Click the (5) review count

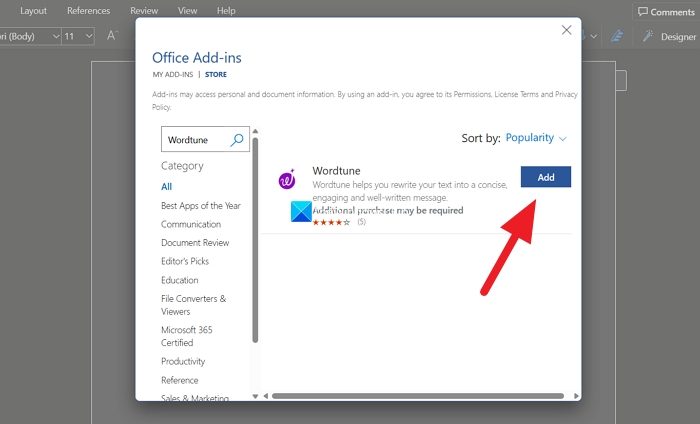click(x=361, y=222)
